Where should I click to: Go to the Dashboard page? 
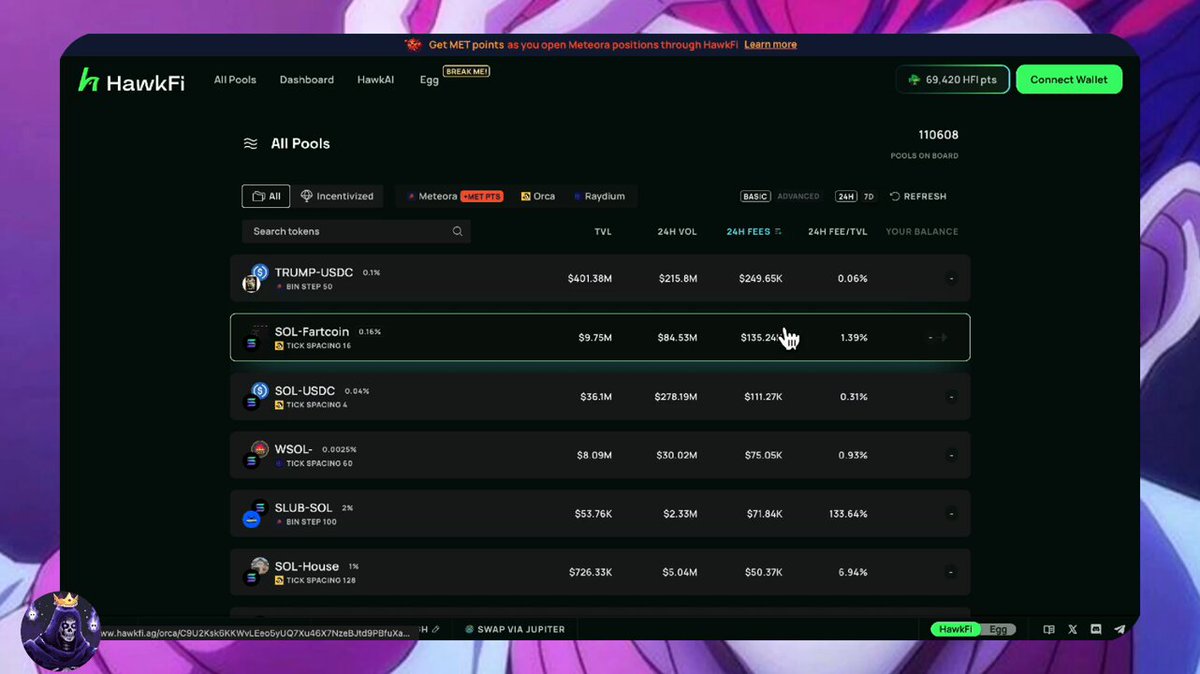tap(307, 80)
